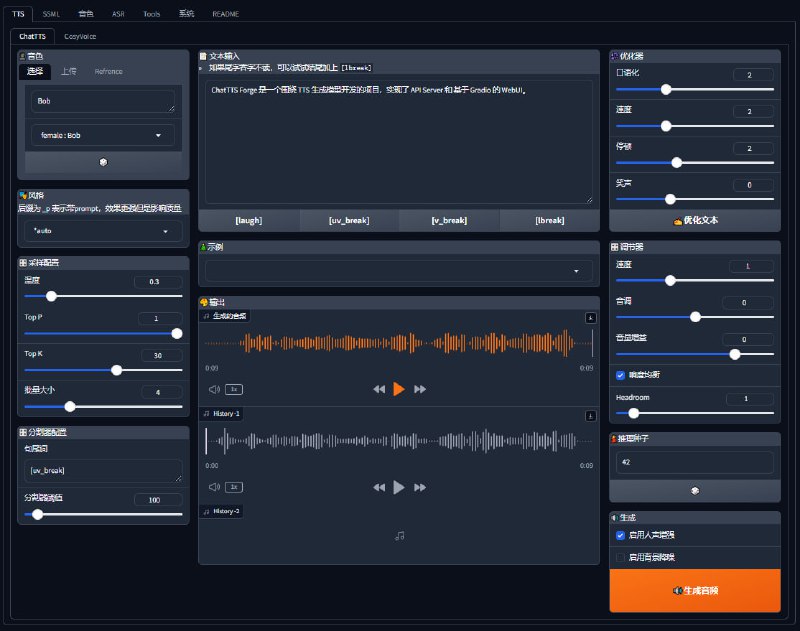Open the examples dropdown below the text input
Viewport: 800px width, 631px height.
click(399, 271)
